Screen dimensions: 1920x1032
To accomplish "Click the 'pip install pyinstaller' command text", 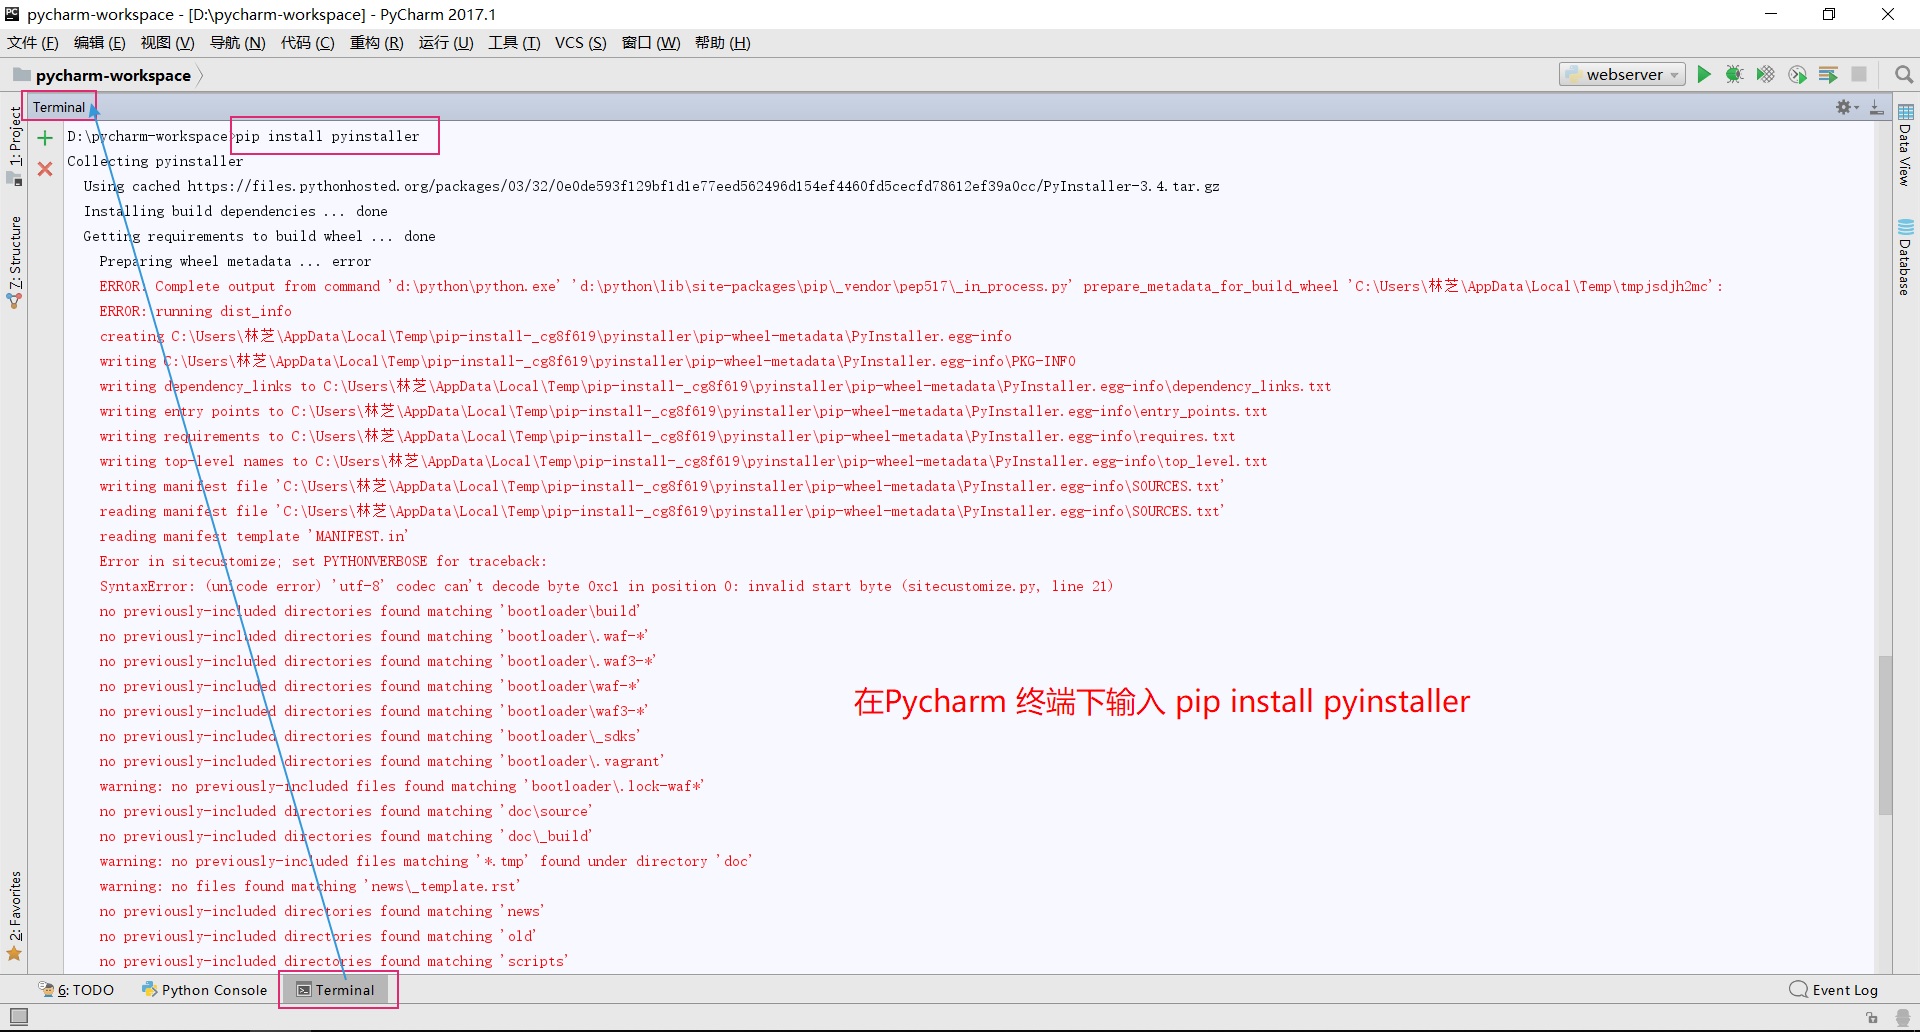I will pos(327,136).
